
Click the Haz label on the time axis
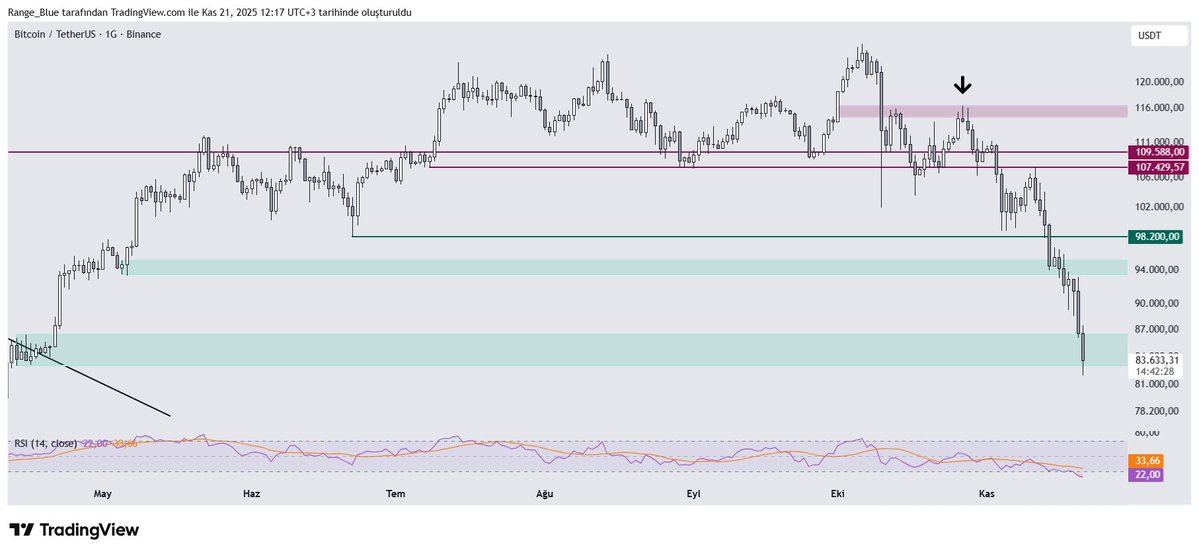251,494
